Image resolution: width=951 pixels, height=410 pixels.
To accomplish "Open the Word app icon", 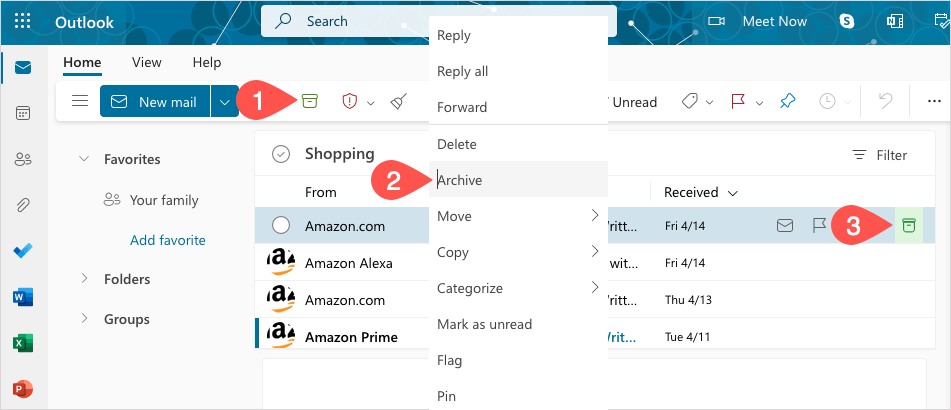I will pos(23,297).
